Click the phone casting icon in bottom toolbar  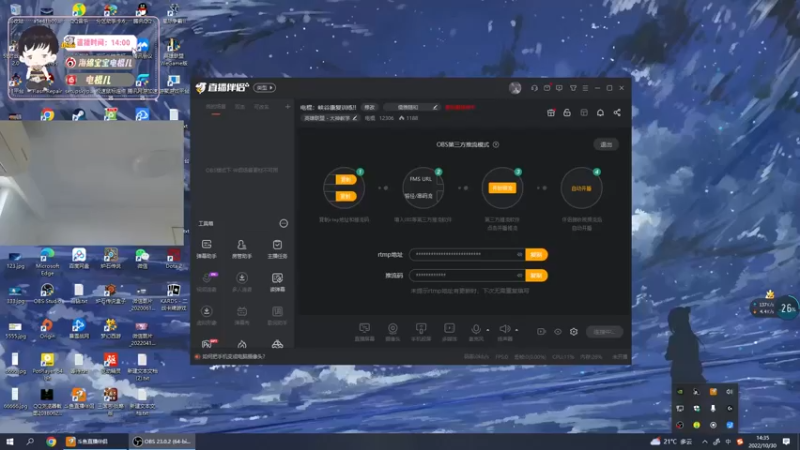[x=421, y=332]
